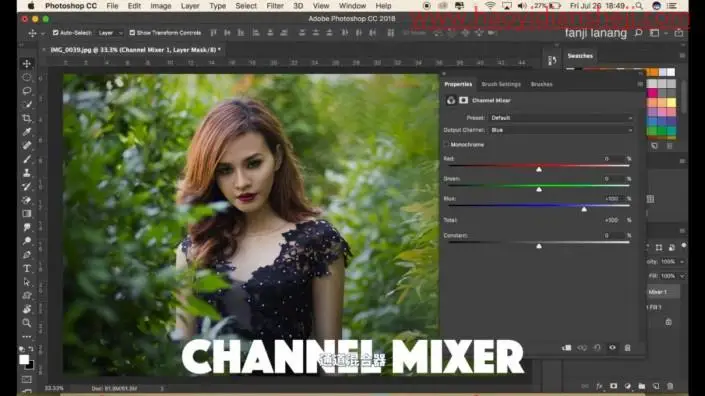
Task: Select the Eraser tool
Action: (x=27, y=200)
